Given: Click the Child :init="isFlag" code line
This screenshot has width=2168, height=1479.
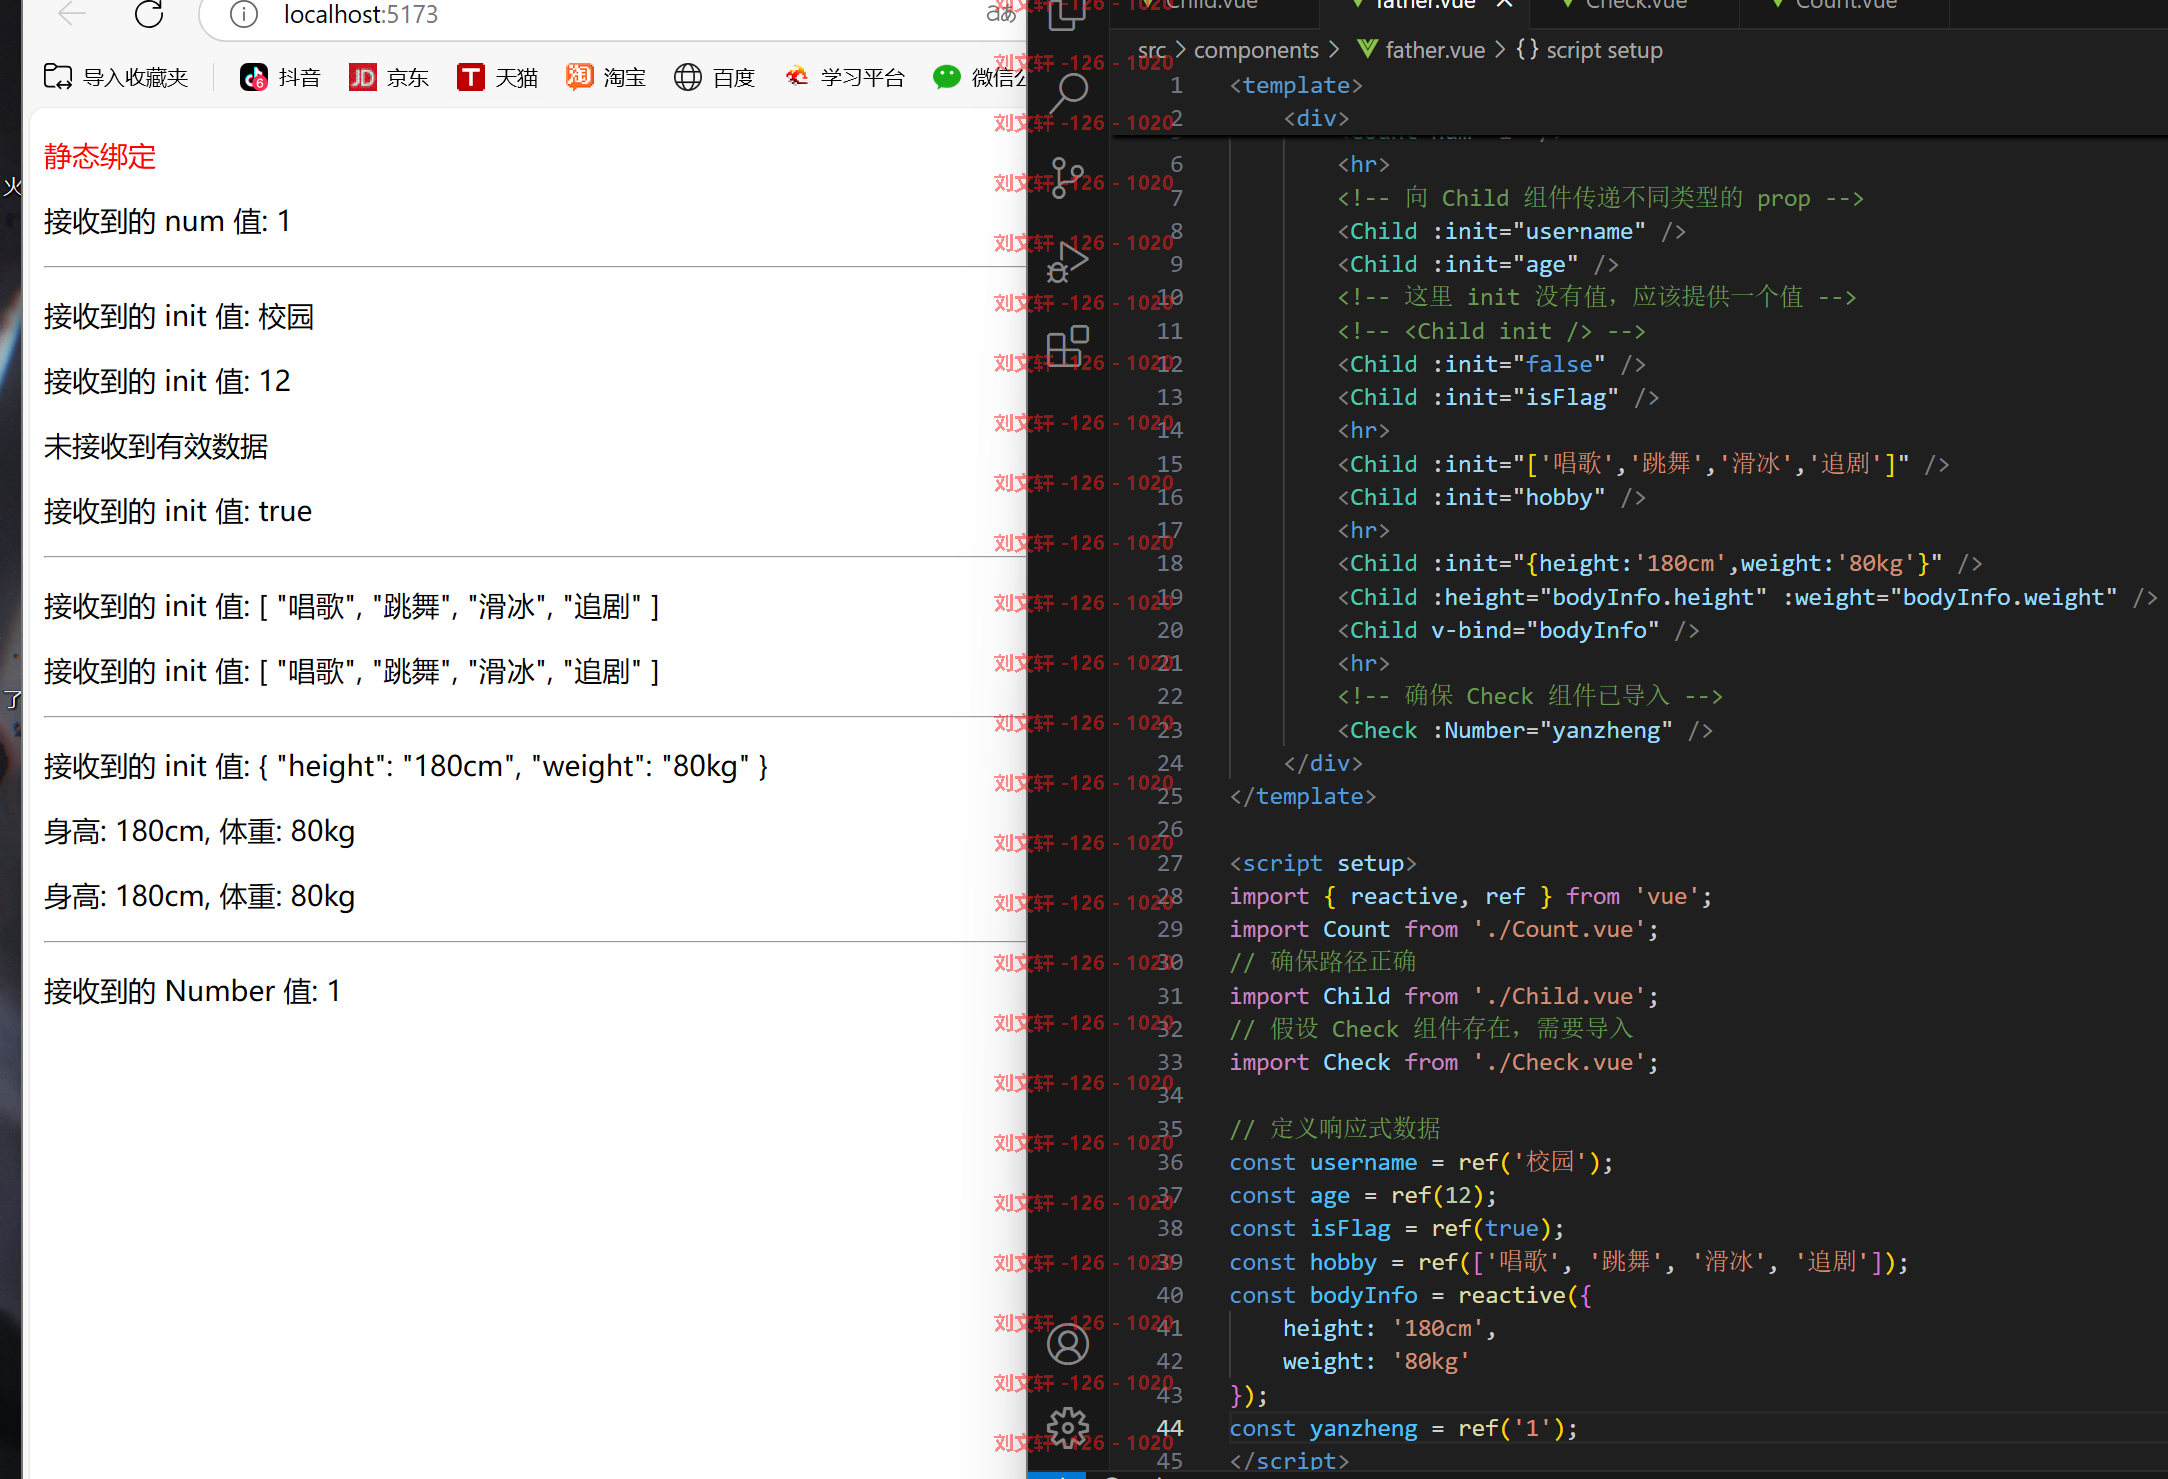Looking at the screenshot, I should pos(1498,397).
